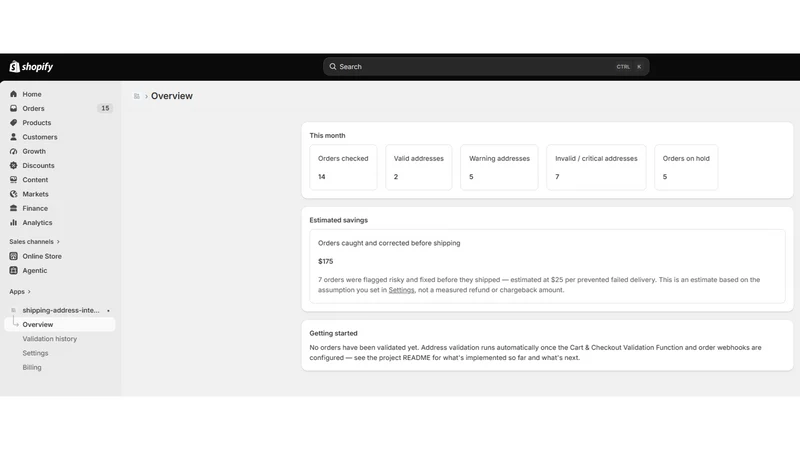Screen dimensions: 800x450
Task: Click the pin dot beside shipping-address app
Action: point(108,310)
